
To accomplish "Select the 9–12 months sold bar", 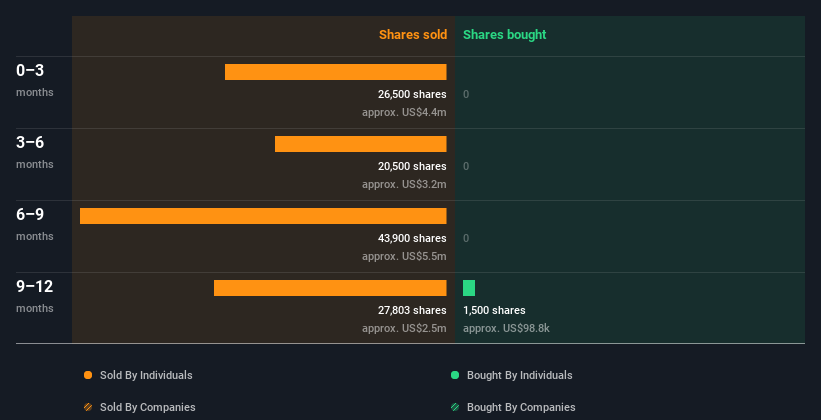I will pos(330,288).
